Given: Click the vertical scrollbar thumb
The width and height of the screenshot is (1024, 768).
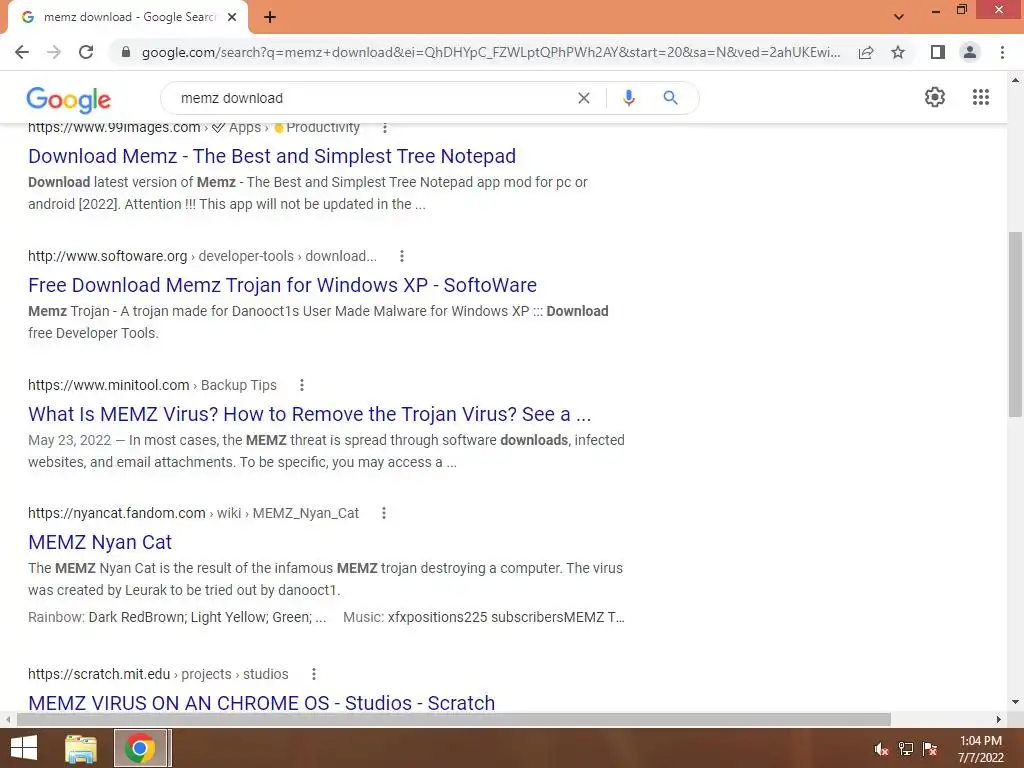Looking at the screenshot, I should tap(1015, 324).
